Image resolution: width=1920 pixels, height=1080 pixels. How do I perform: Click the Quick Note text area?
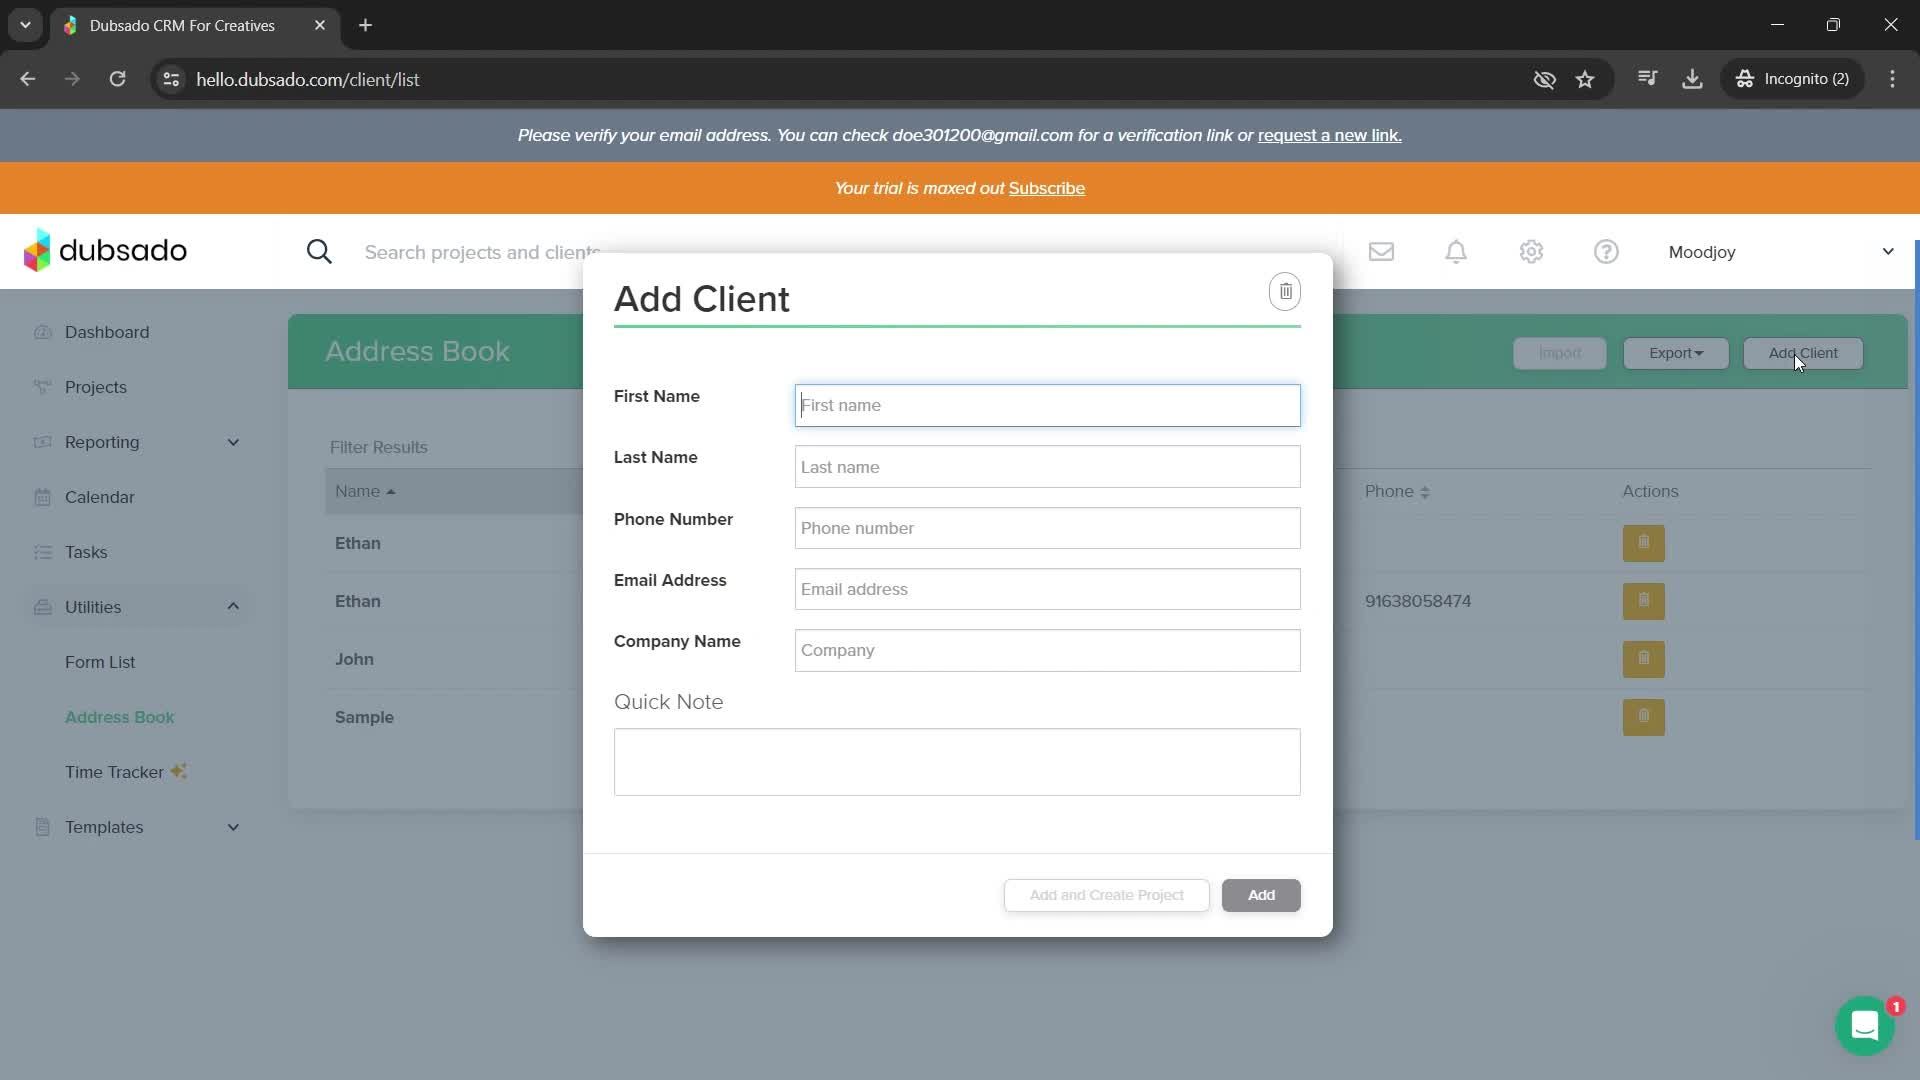[957, 762]
